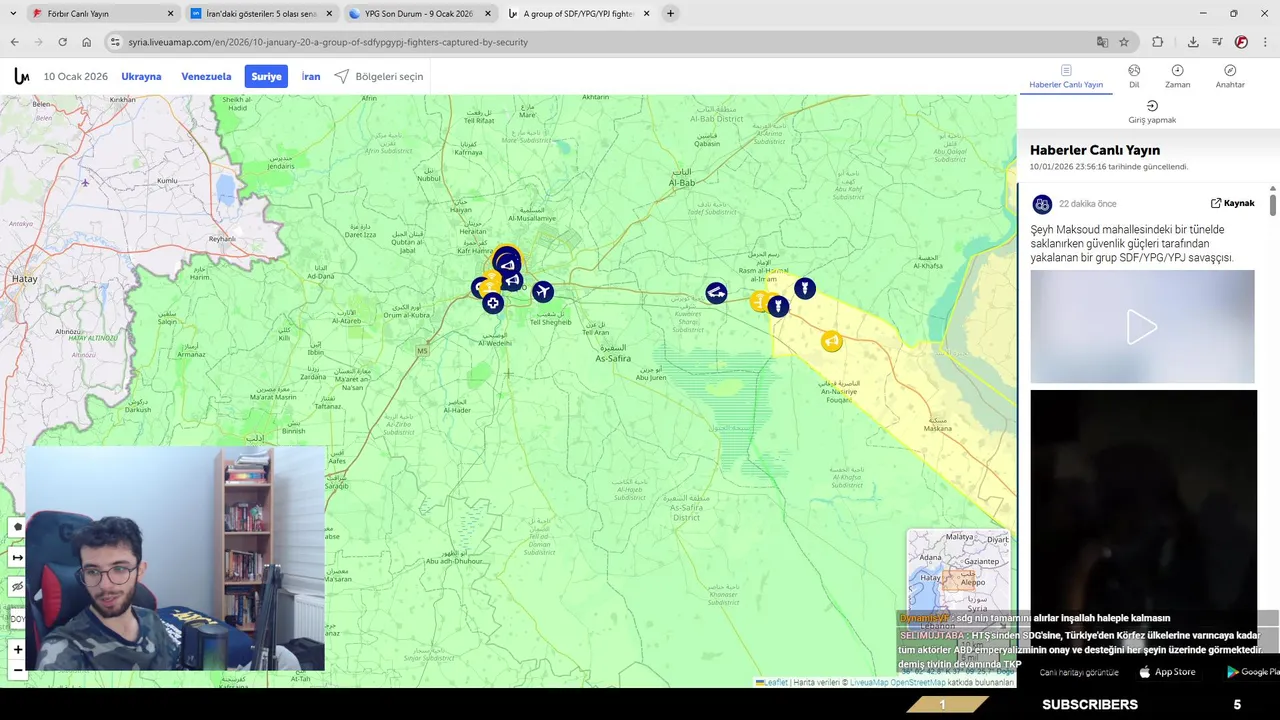
Task: Open the Anahtar legend tab
Action: pyautogui.click(x=1230, y=77)
